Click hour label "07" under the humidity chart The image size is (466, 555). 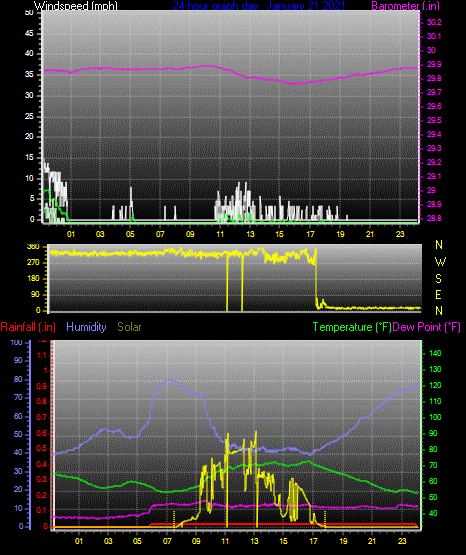[167, 541]
